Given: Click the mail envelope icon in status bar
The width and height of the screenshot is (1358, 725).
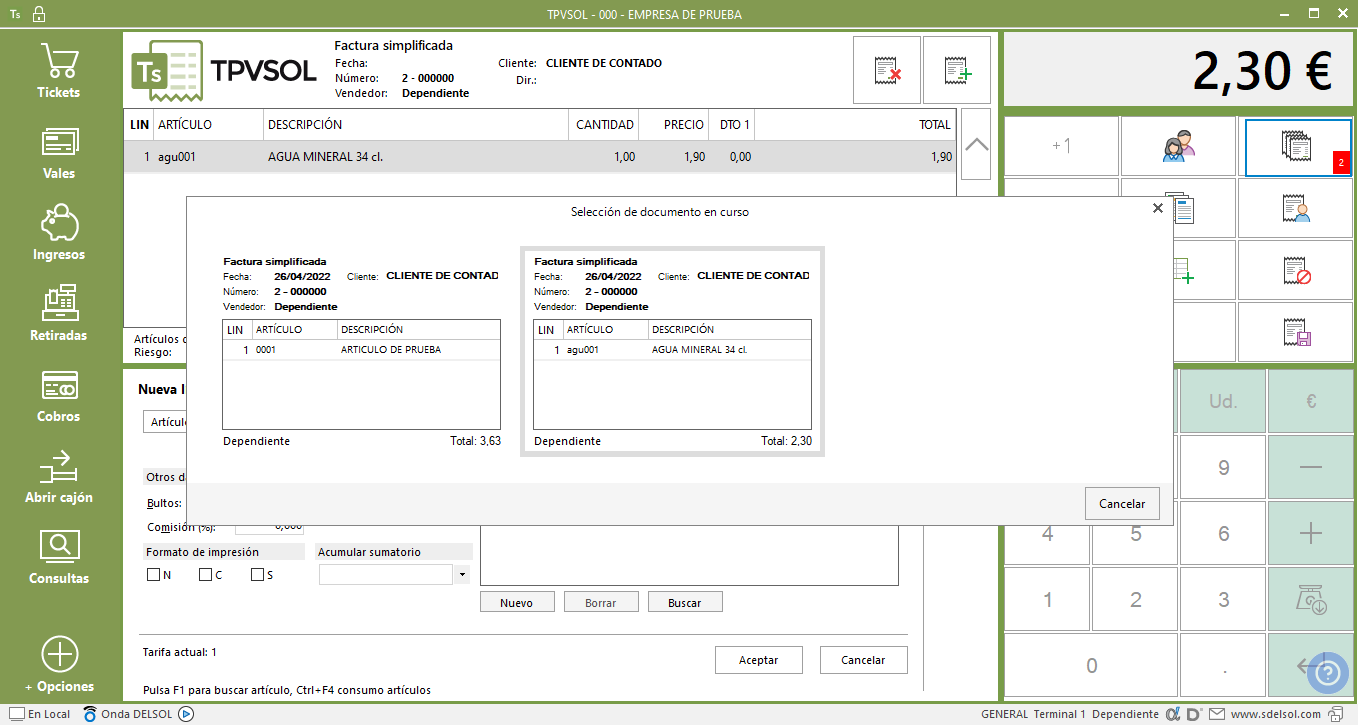Looking at the screenshot, I should point(1217,714).
